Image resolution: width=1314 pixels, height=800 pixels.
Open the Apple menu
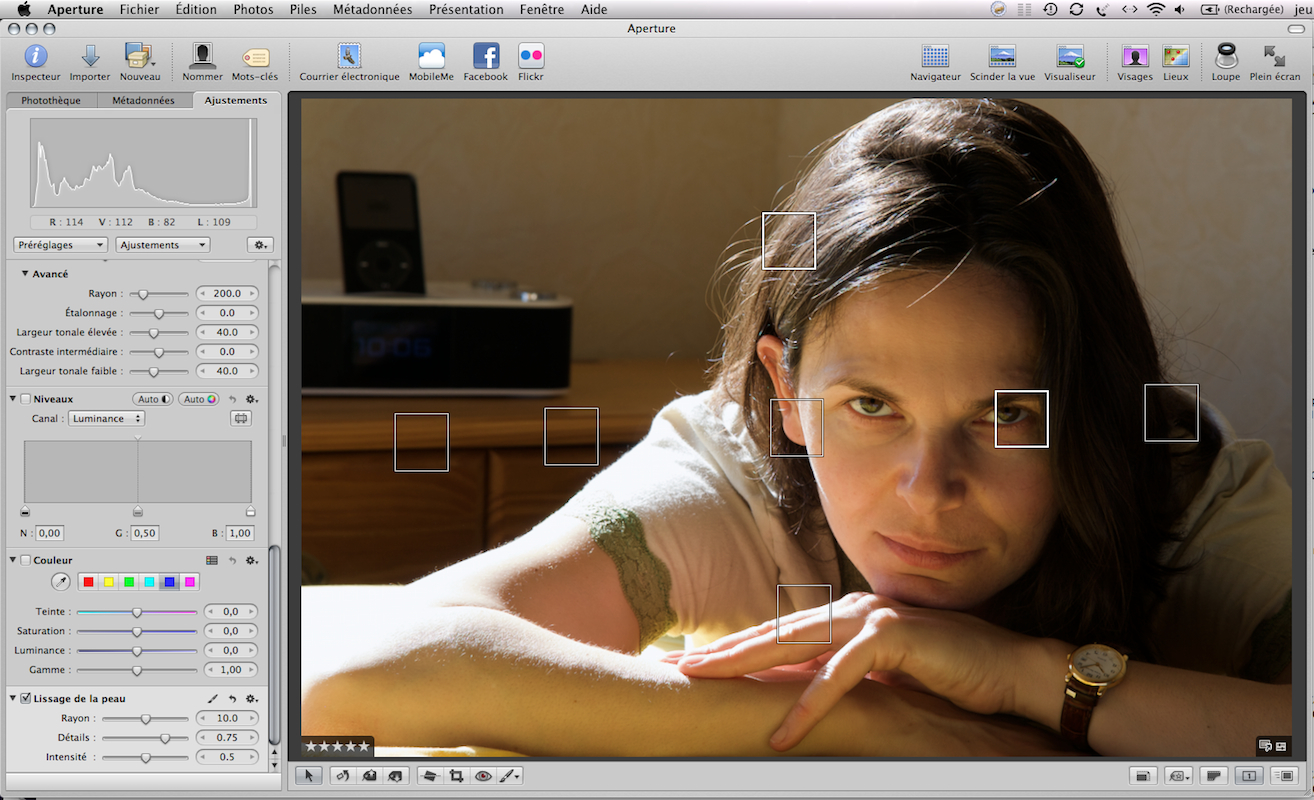pos(24,9)
